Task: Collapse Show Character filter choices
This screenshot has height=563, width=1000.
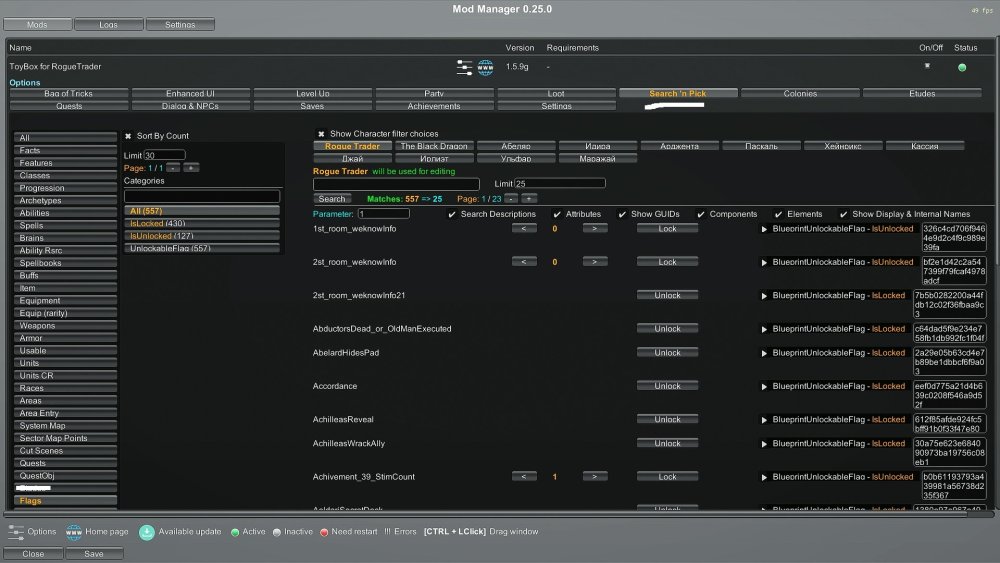Action: click(321, 134)
